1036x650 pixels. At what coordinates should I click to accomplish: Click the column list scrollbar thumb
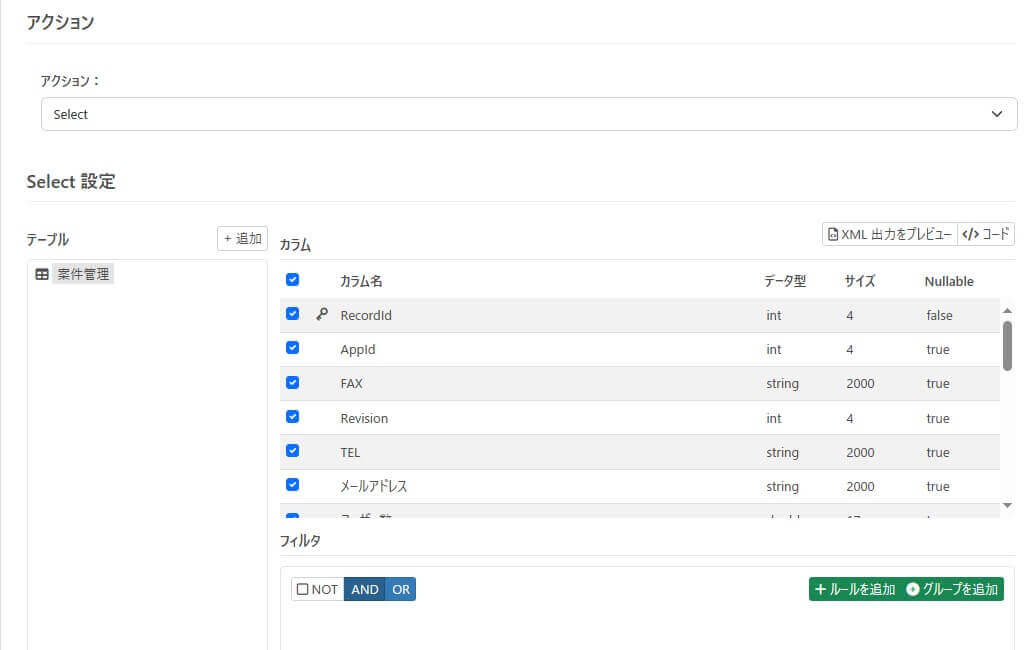tap(1008, 346)
